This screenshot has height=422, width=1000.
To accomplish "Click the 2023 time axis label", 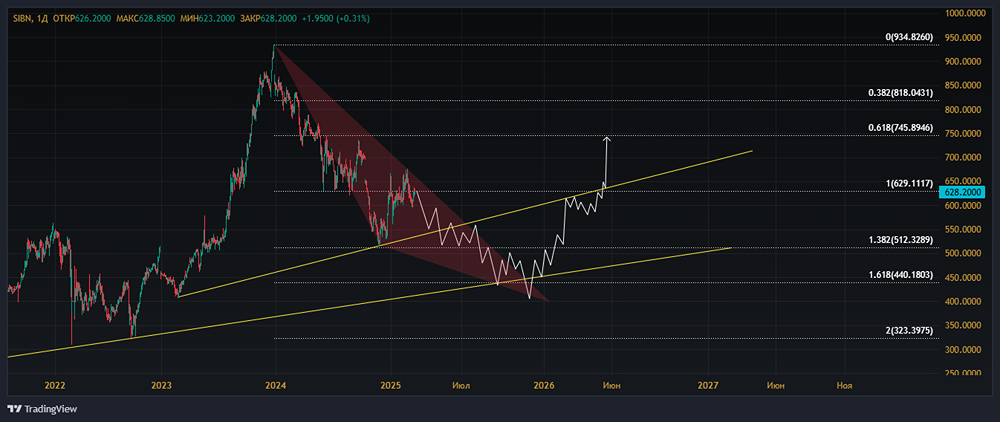I will pyautogui.click(x=161, y=386).
